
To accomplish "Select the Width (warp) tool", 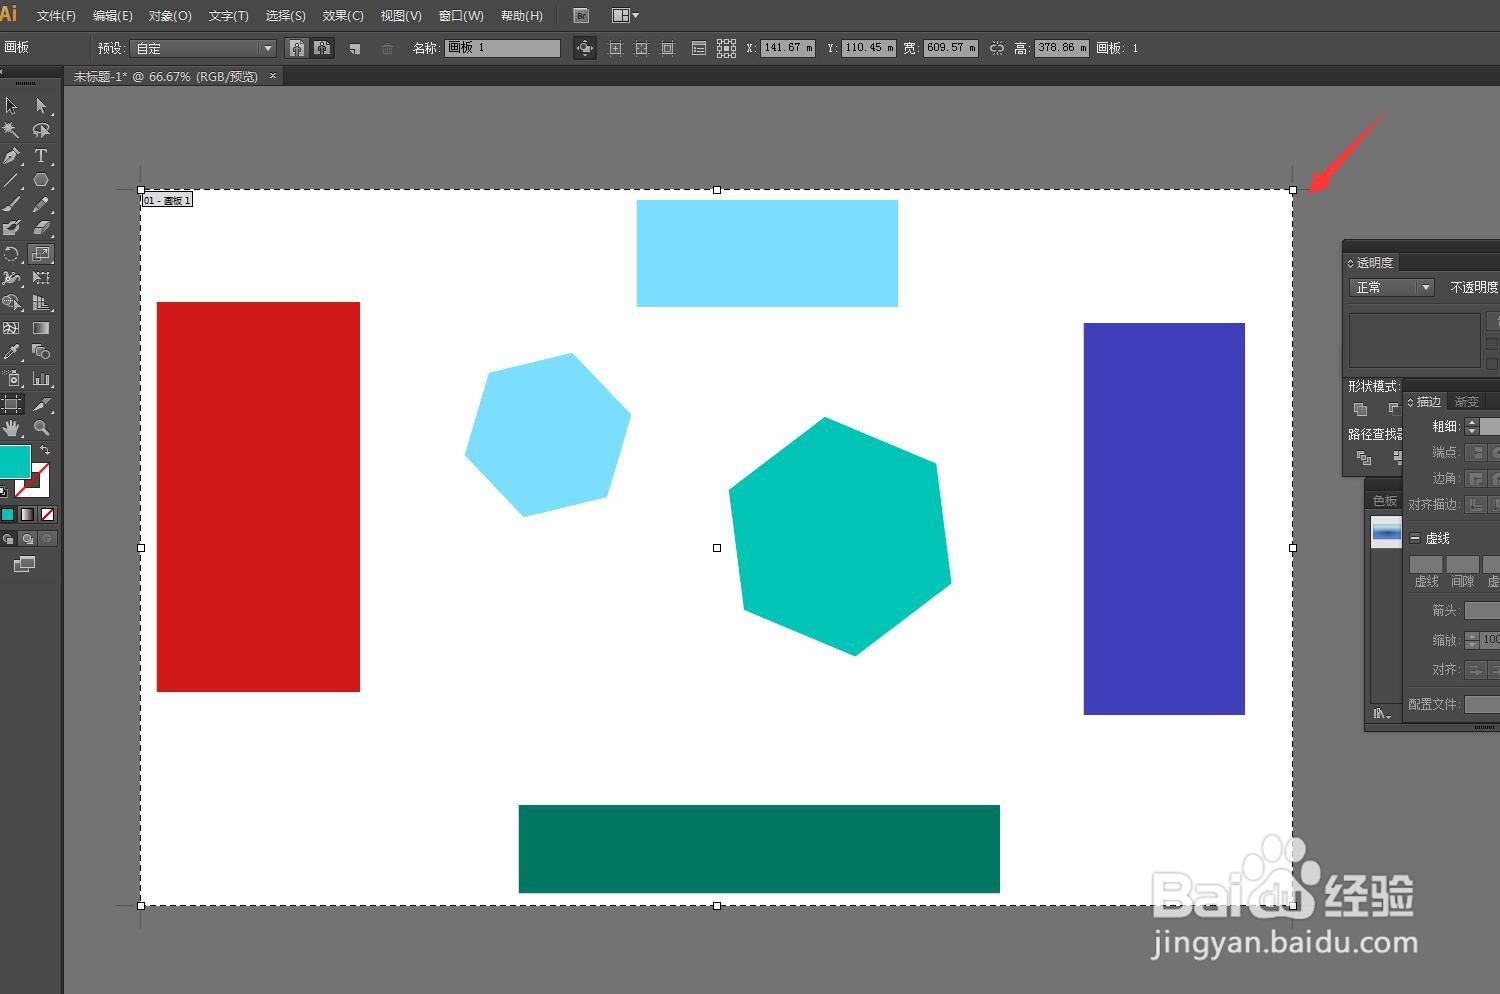I will coord(12,278).
